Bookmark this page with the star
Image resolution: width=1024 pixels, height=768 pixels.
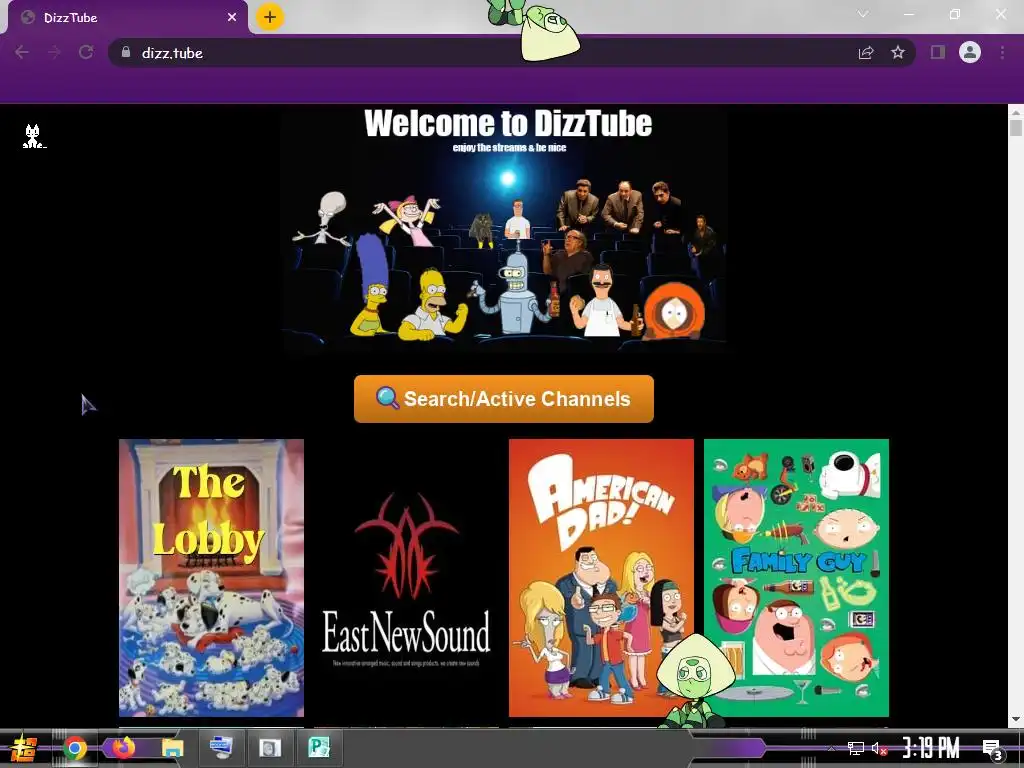[x=898, y=52]
